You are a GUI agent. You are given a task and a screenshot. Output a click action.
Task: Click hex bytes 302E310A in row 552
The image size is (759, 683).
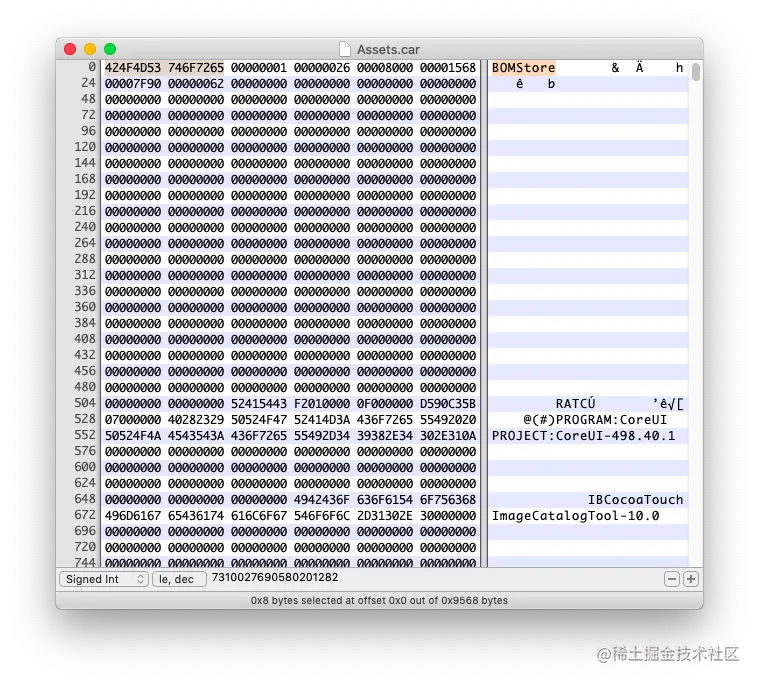tap(448, 436)
